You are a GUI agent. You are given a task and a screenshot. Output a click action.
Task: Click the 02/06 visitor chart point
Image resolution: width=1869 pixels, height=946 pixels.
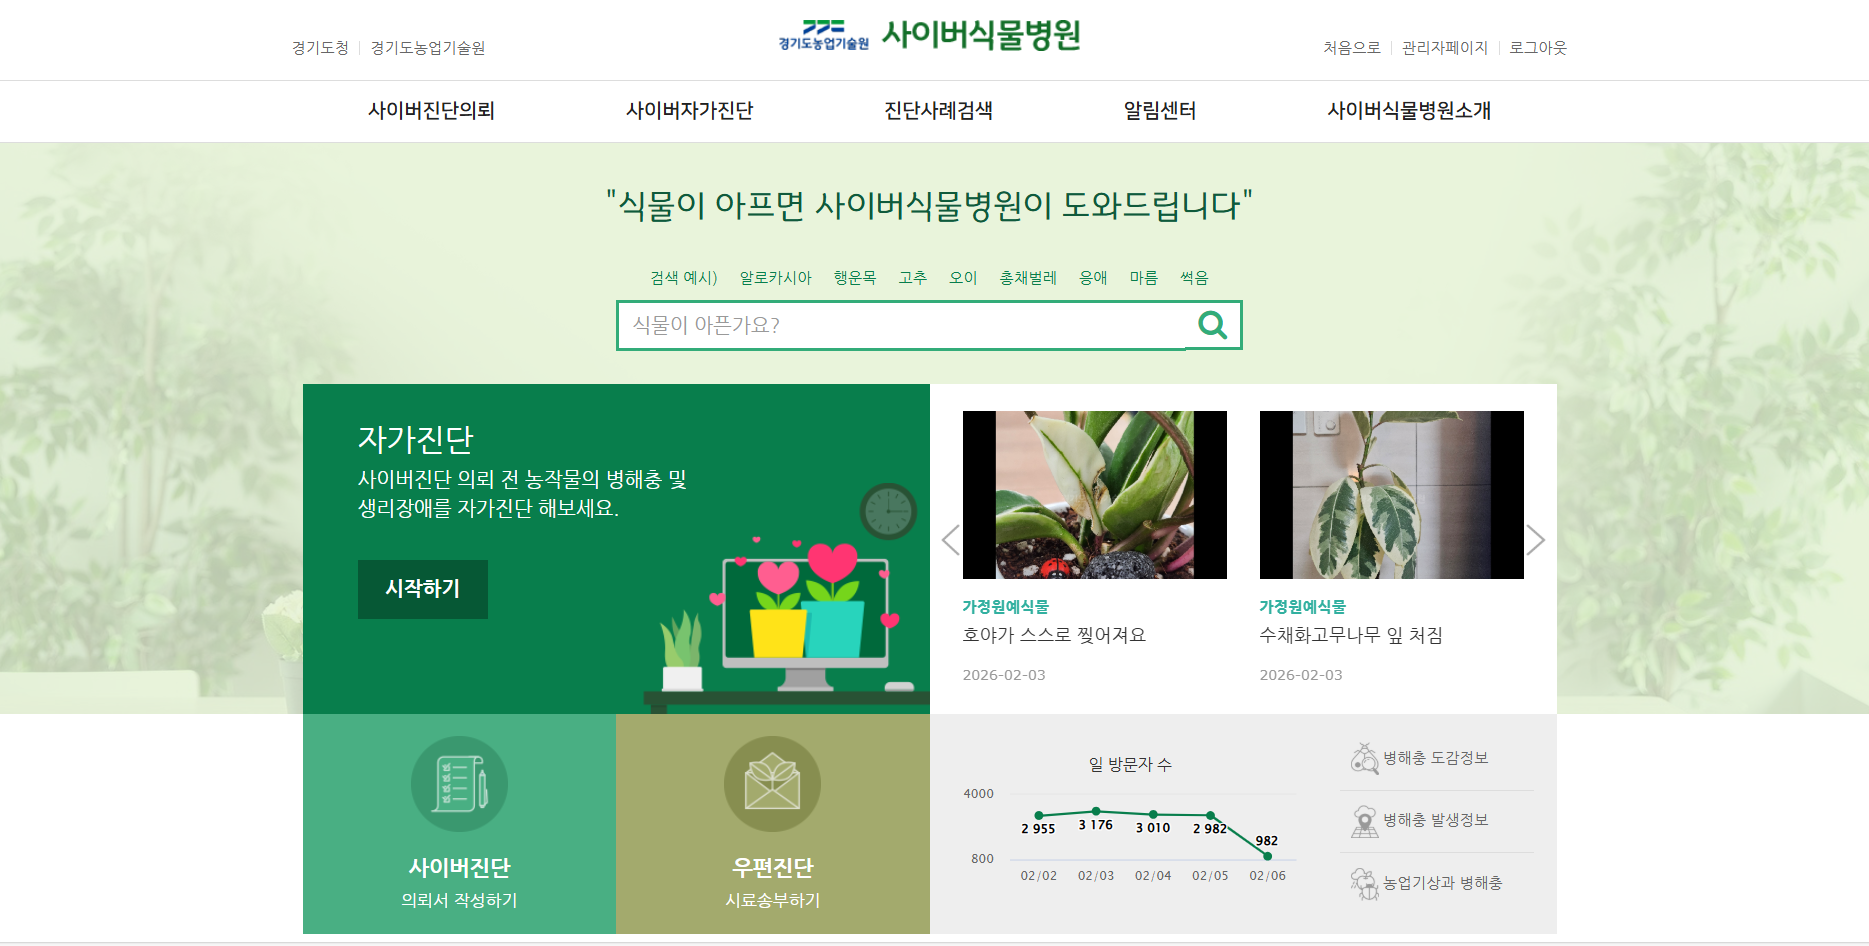click(x=1267, y=856)
